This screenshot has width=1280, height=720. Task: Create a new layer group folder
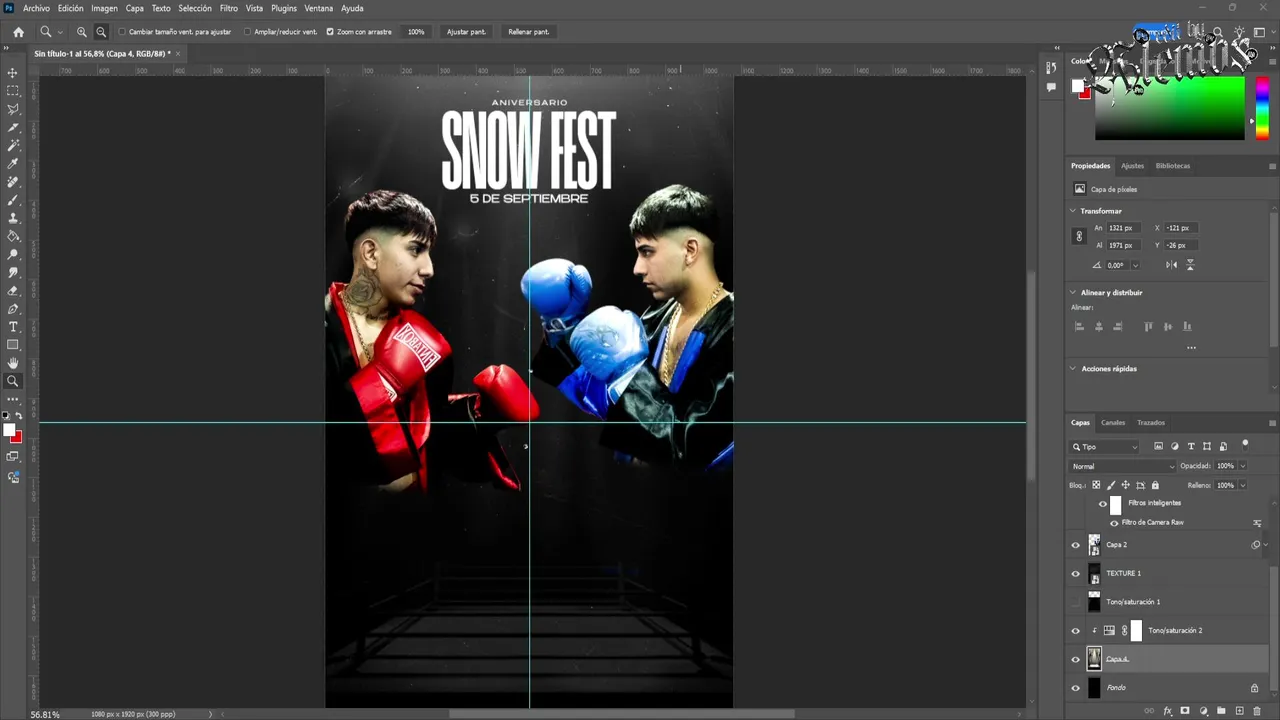(1221, 711)
